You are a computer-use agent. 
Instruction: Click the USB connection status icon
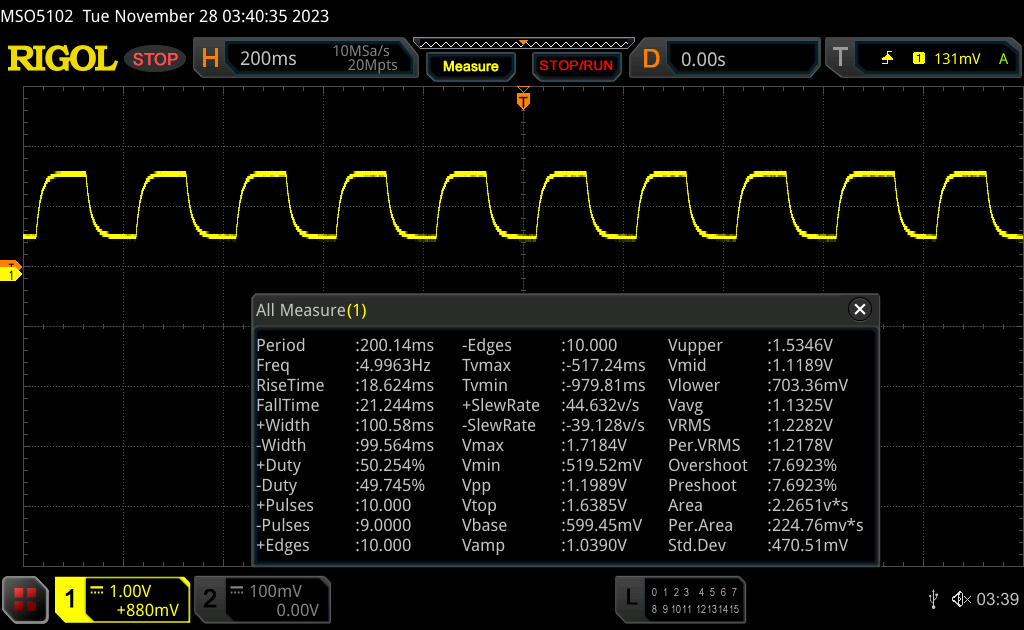pos(933,599)
